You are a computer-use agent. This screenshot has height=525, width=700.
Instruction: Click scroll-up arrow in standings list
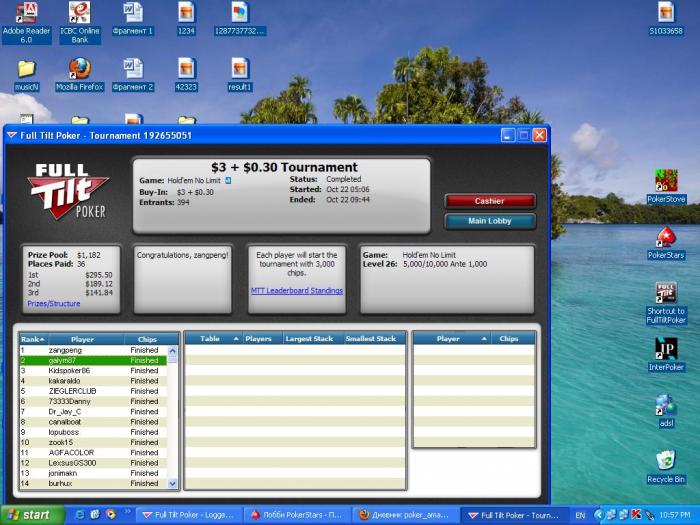tap(172, 350)
